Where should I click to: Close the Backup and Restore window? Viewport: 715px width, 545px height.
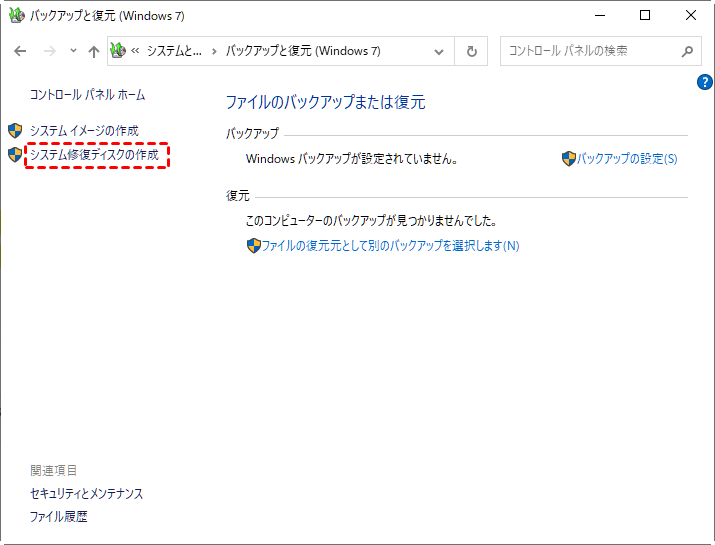click(691, 16)
